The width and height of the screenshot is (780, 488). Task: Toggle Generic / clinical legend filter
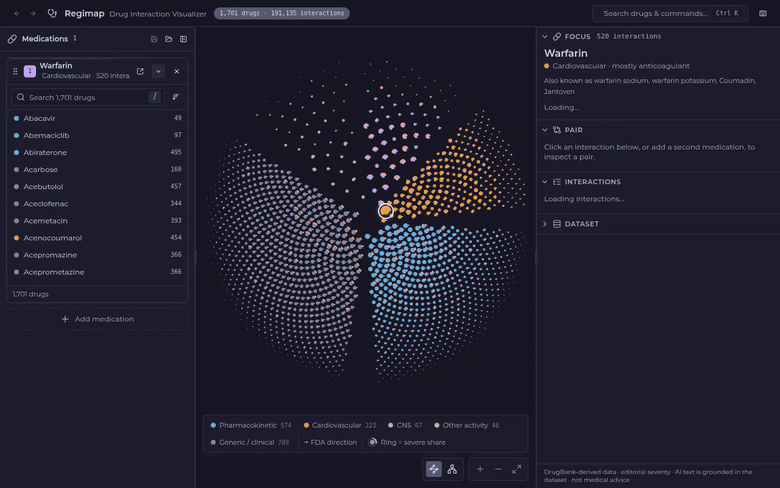pyautogui.click(x=250, y=442)
